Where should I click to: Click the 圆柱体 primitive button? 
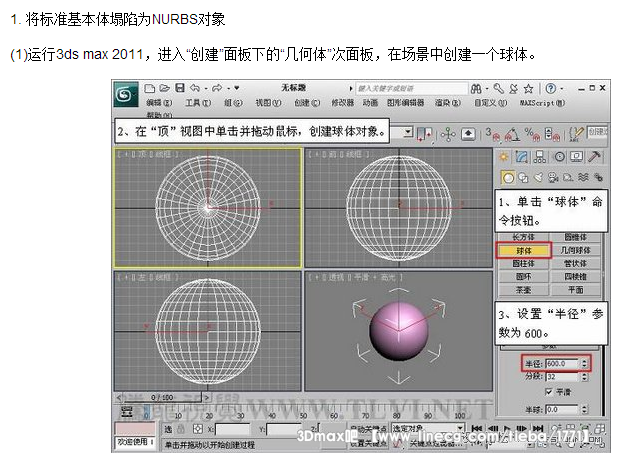(523, 263)
